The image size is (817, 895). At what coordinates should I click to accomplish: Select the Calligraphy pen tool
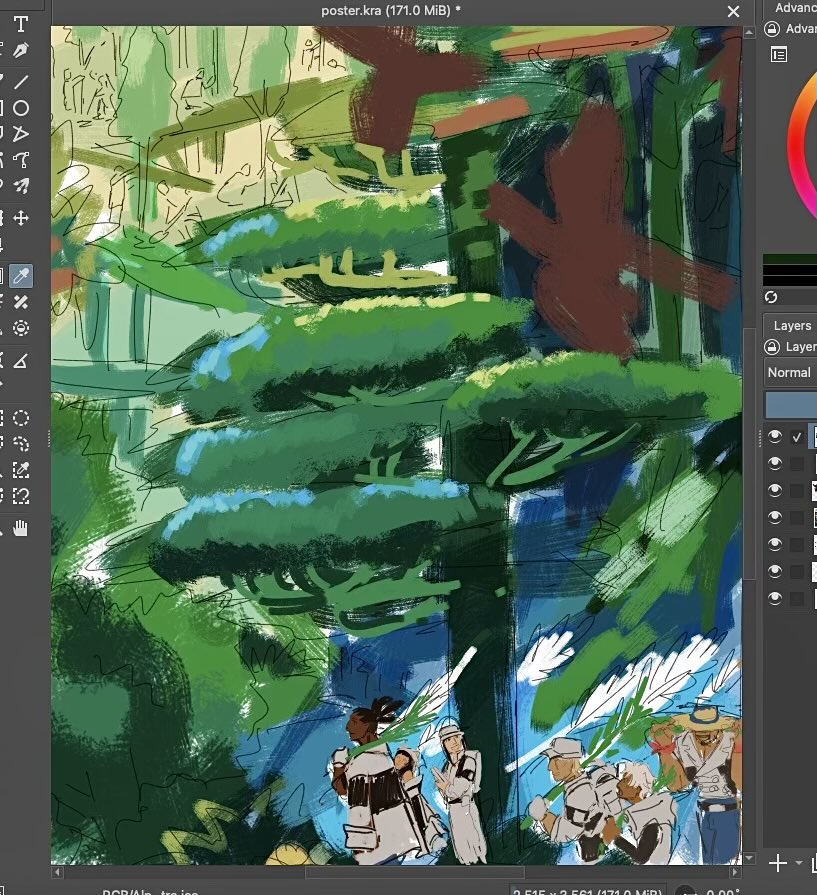[x=21, y=51]
